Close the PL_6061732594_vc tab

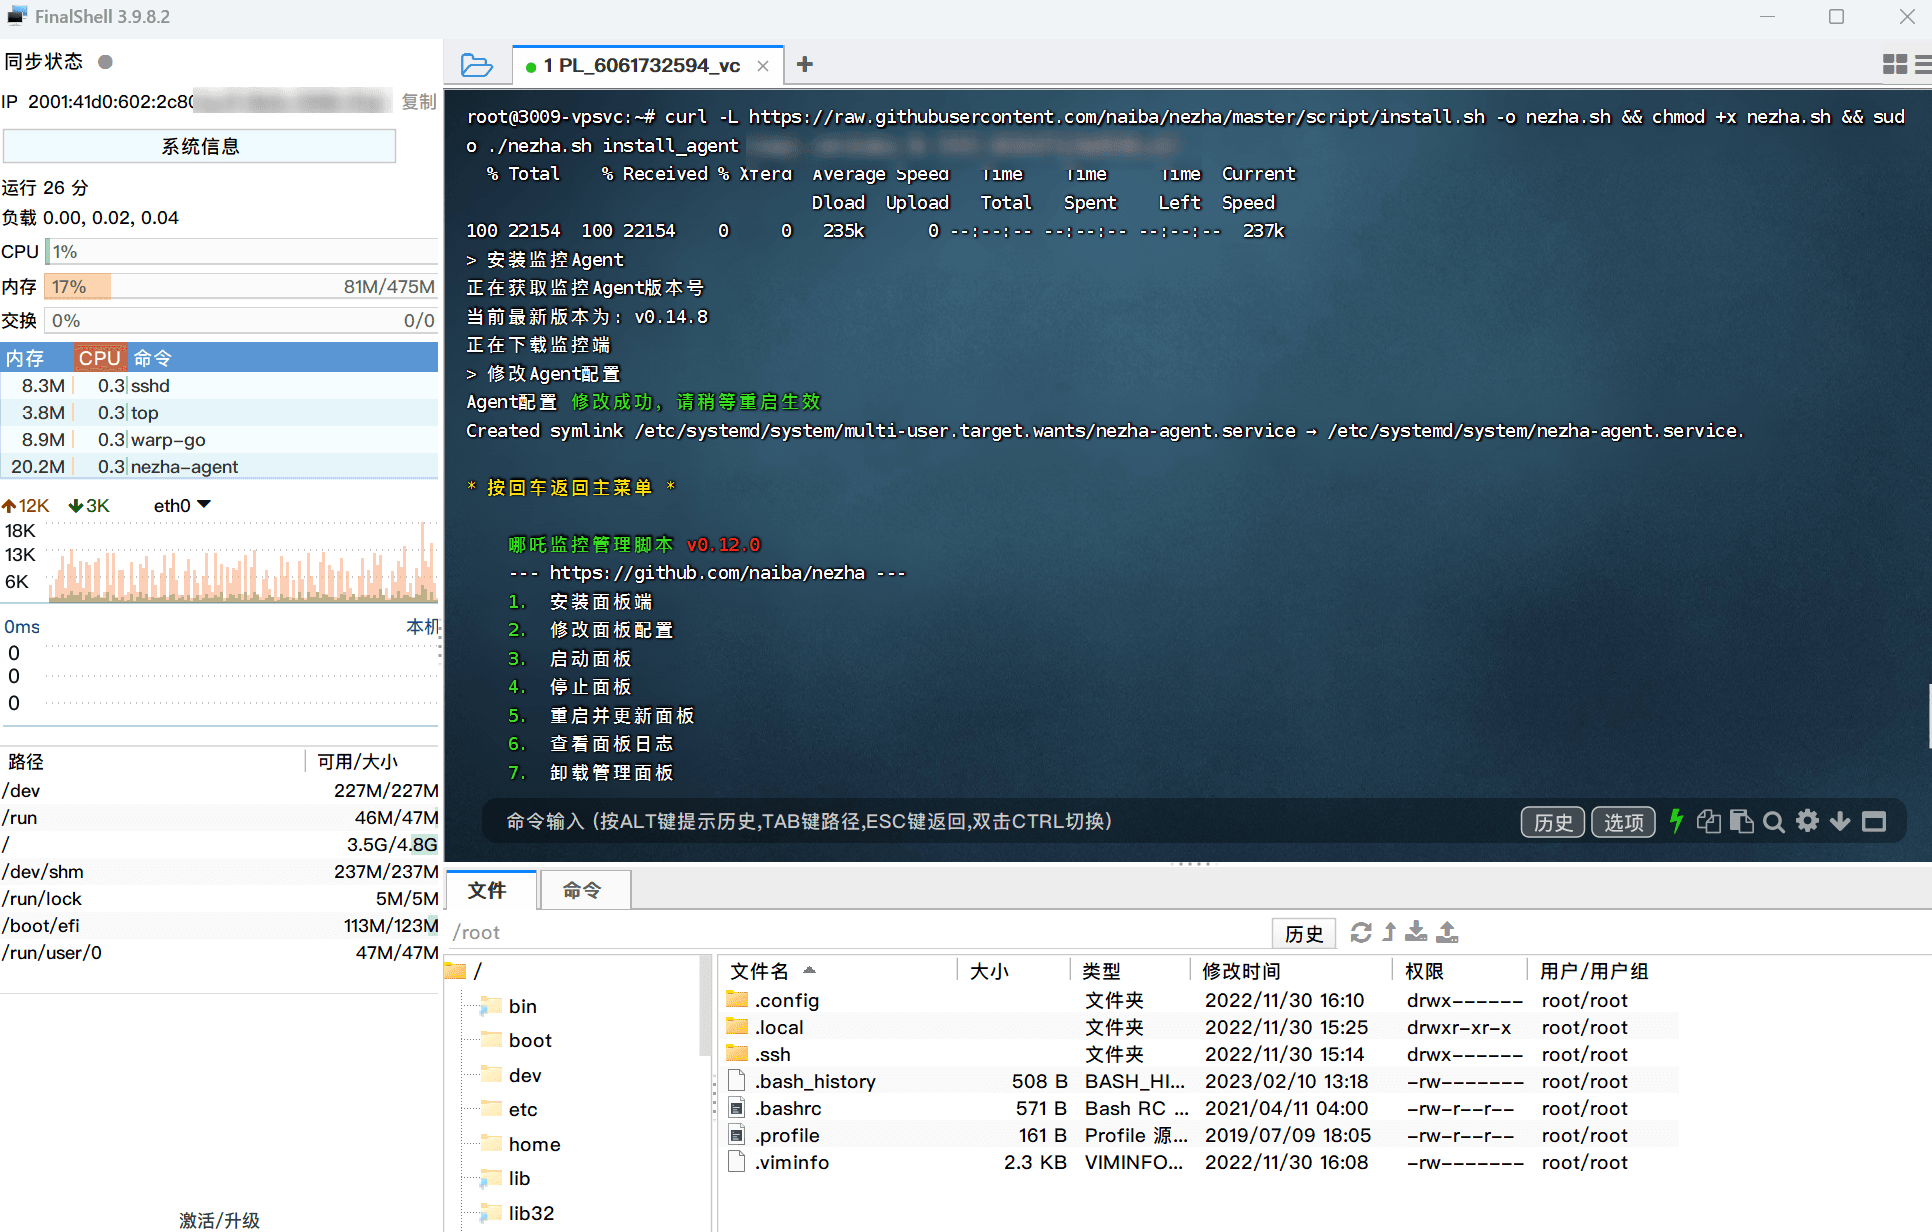tap(763, 66)
